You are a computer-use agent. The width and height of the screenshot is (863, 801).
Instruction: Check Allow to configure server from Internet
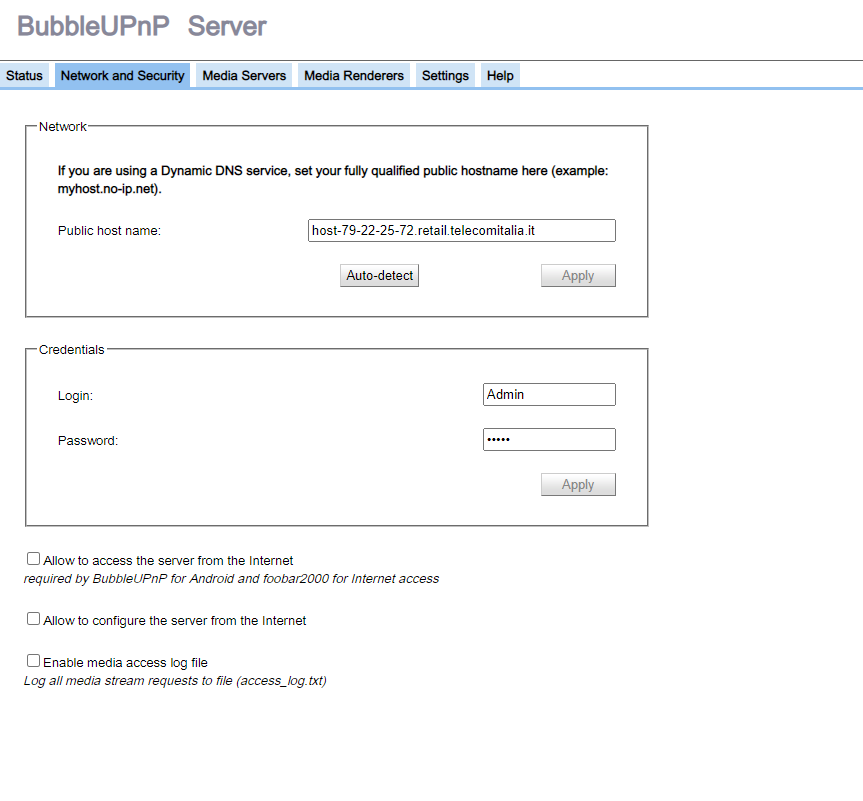34,619
